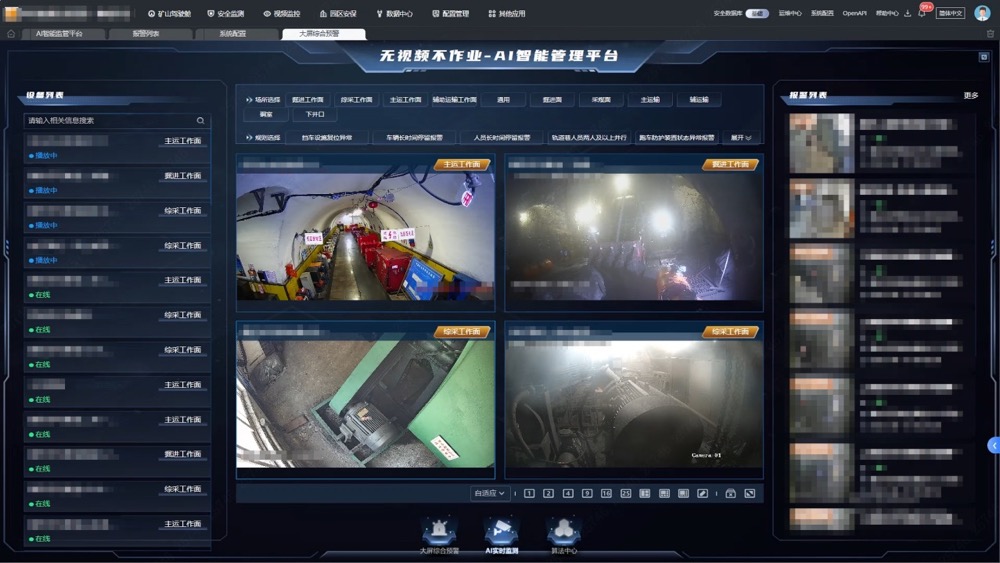The width and height of the screenshot is (1000, 563).
Task: Expand rule filters with 展开 button
Action: [741, 138]
